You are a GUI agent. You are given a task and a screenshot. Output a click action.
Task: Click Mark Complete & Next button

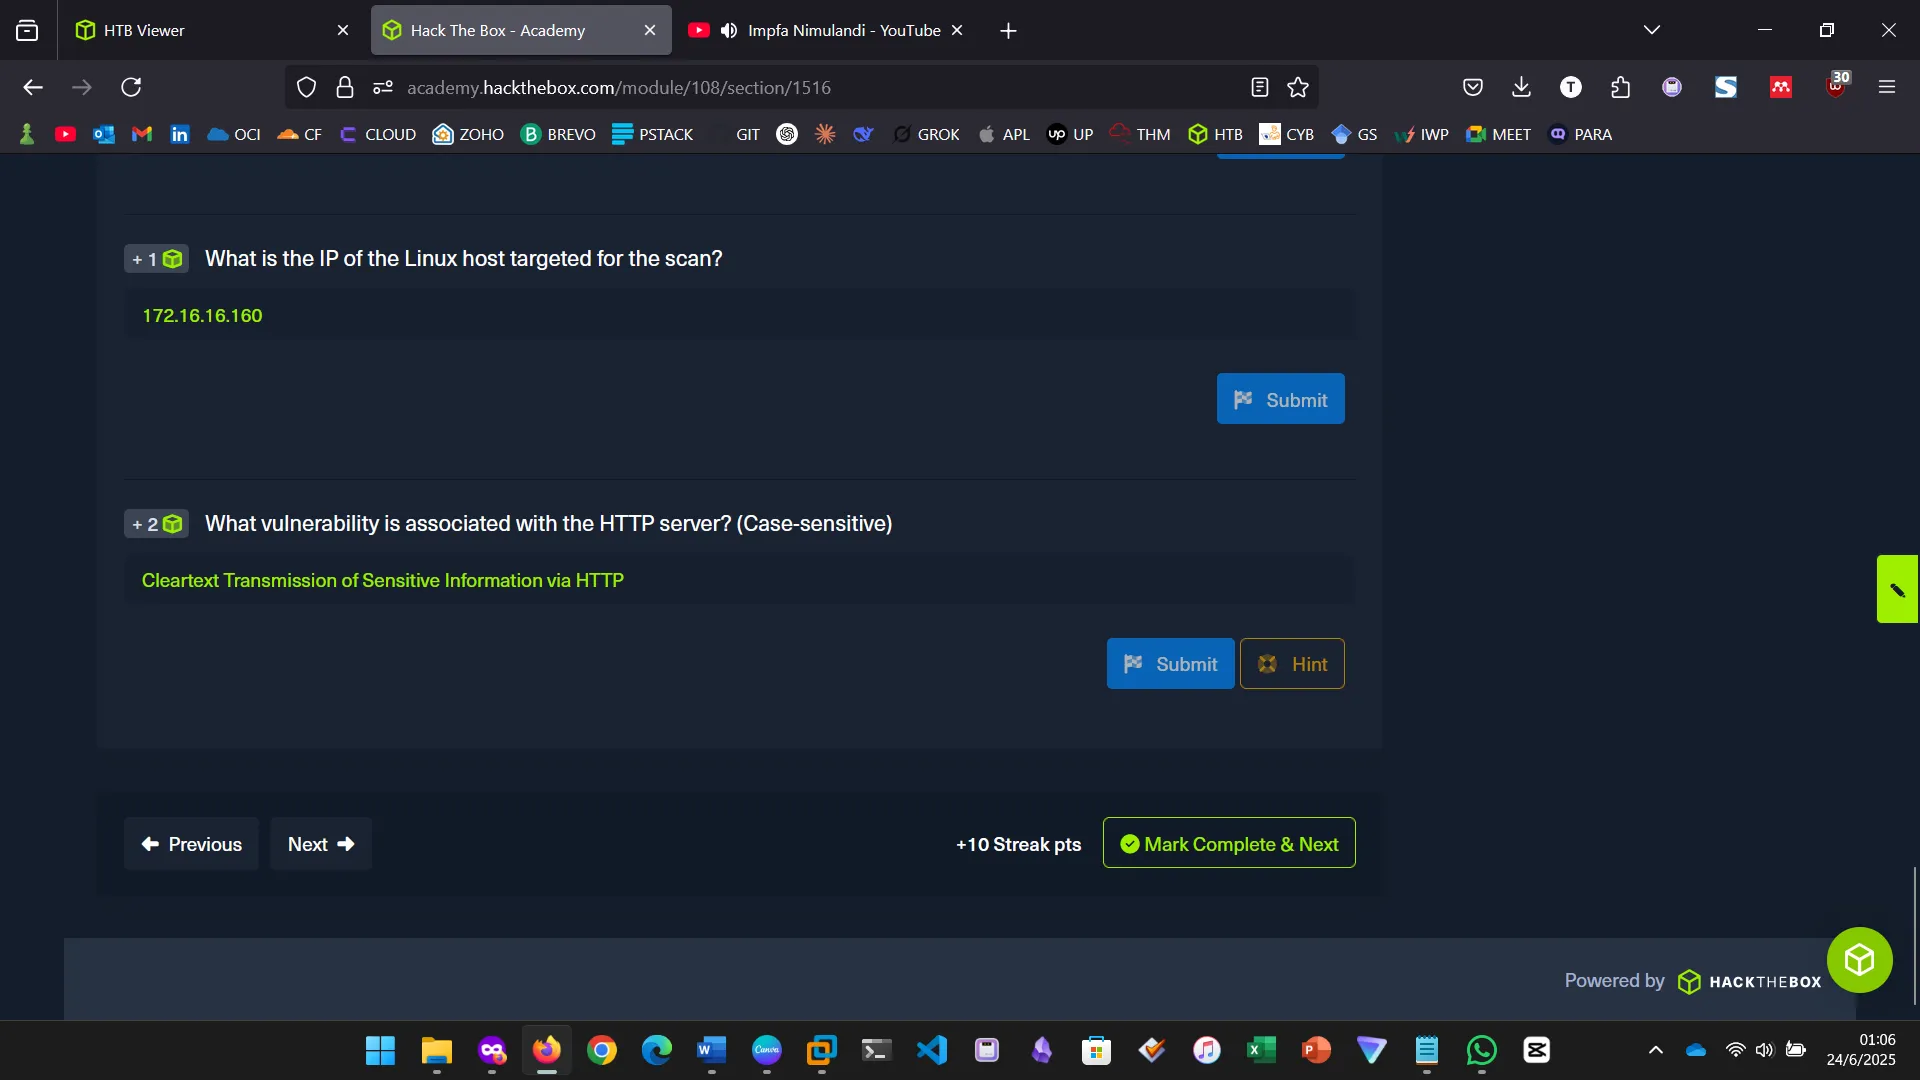1229,844
